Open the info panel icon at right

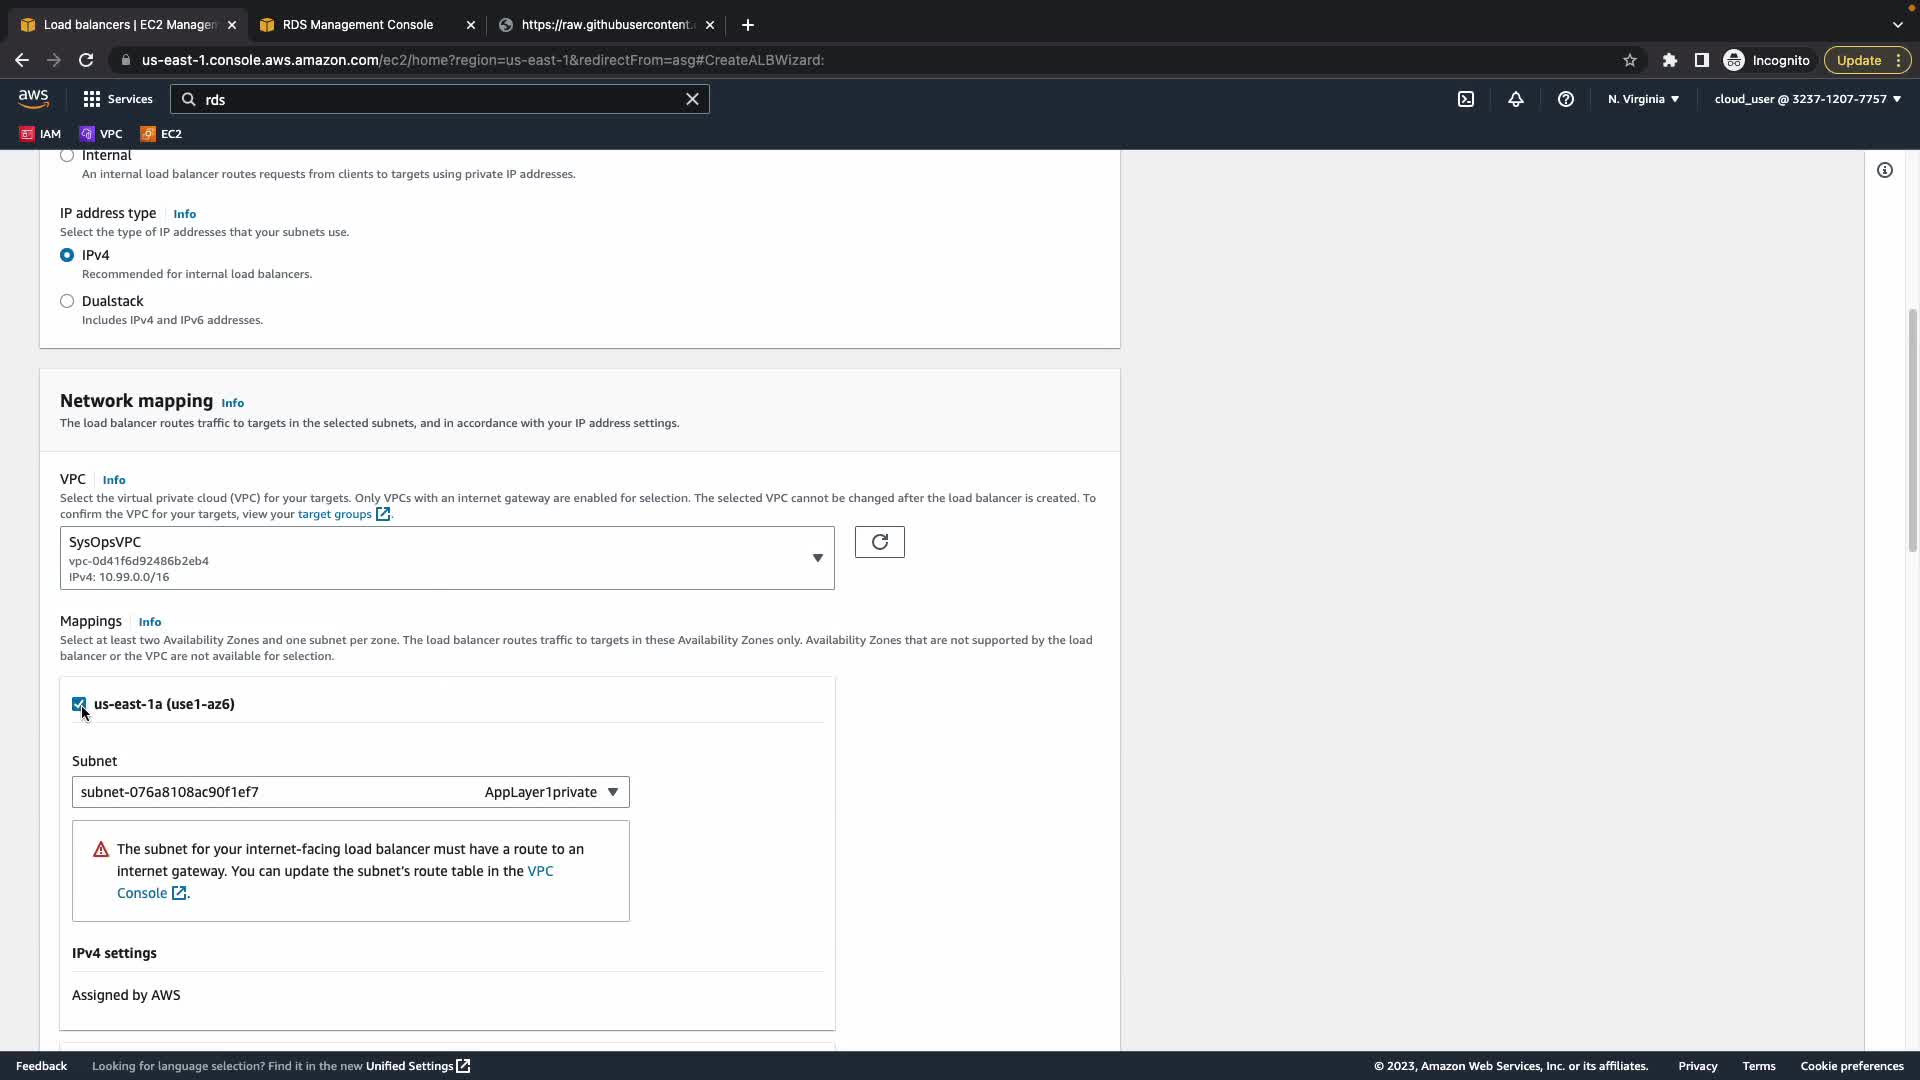[1885, 170]
